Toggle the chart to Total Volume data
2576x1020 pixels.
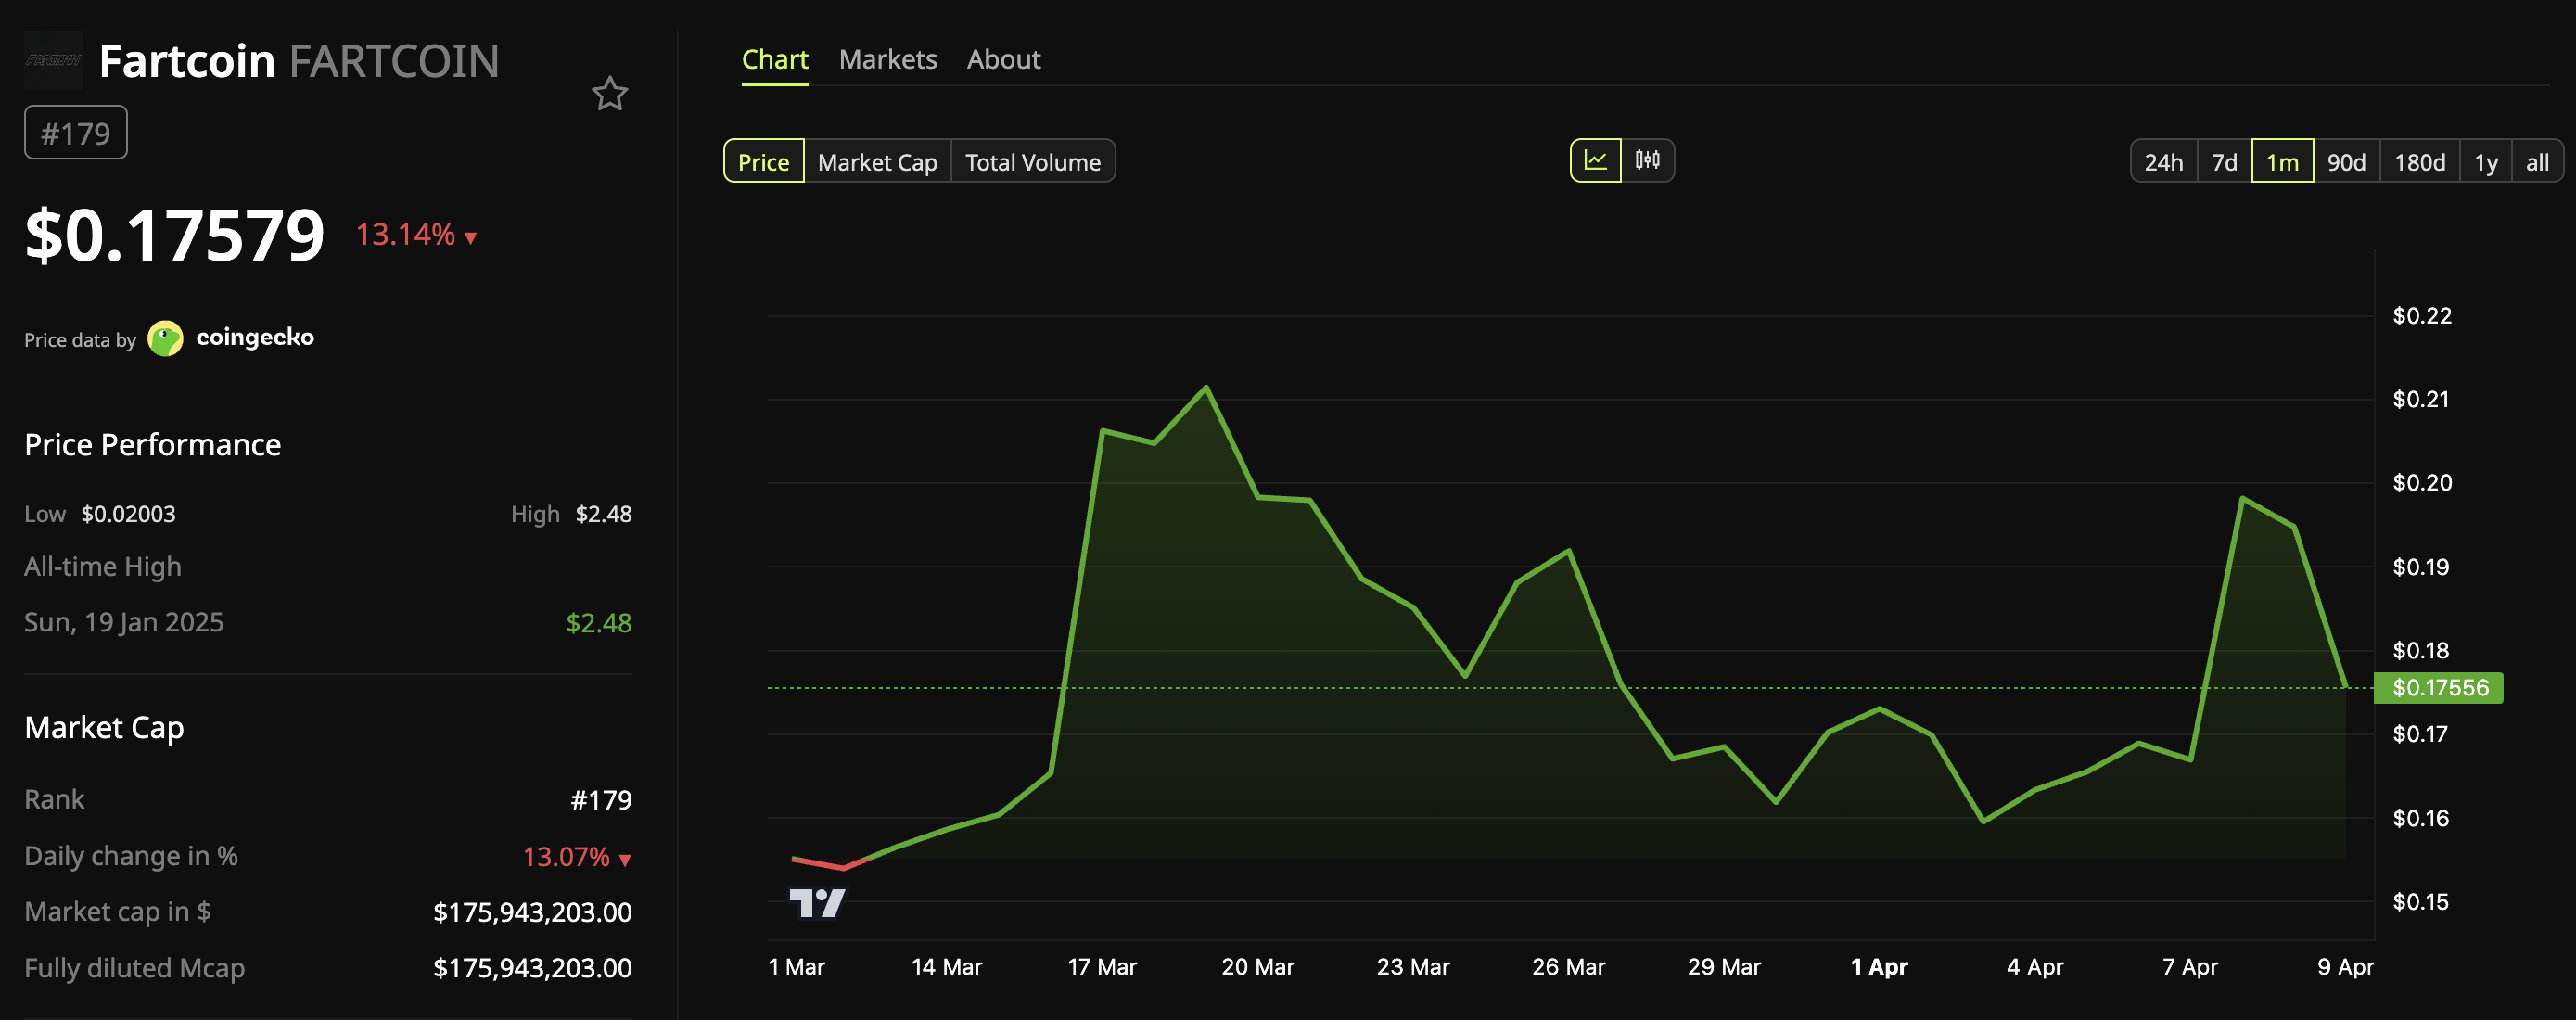1033,161
